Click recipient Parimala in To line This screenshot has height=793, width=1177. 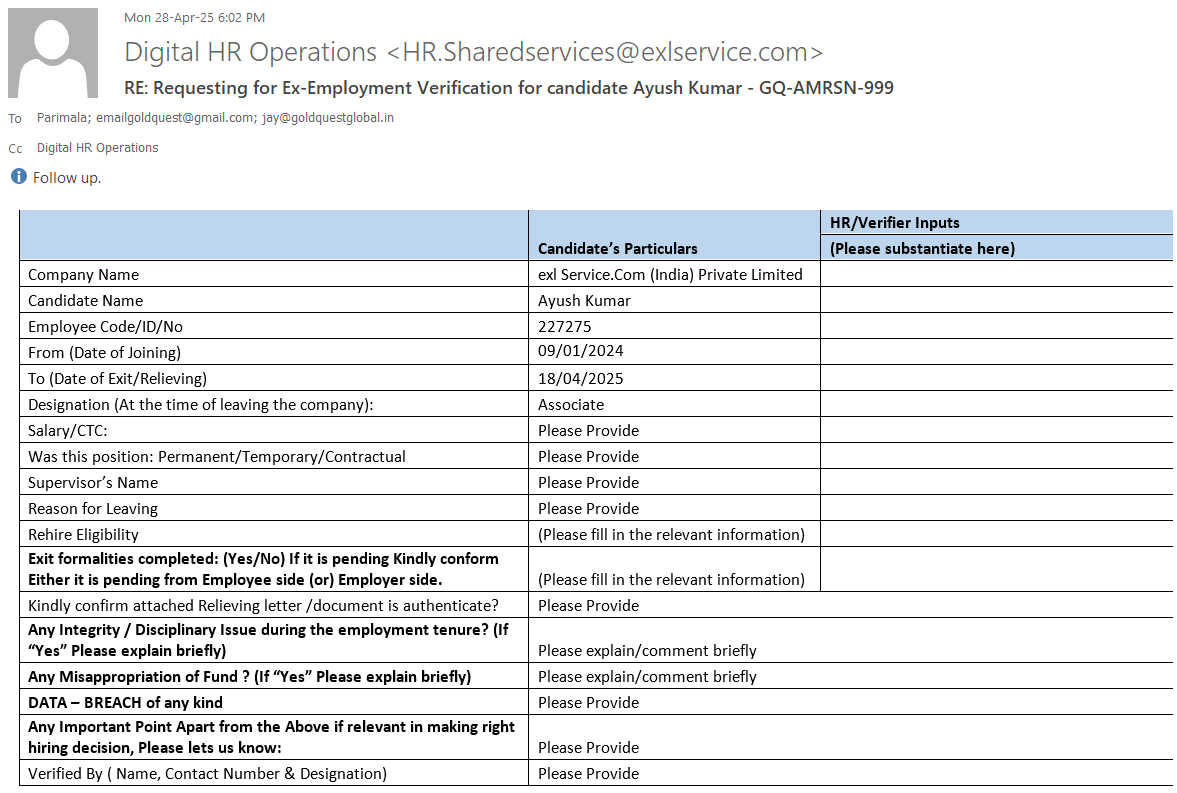tap(62, 118)
